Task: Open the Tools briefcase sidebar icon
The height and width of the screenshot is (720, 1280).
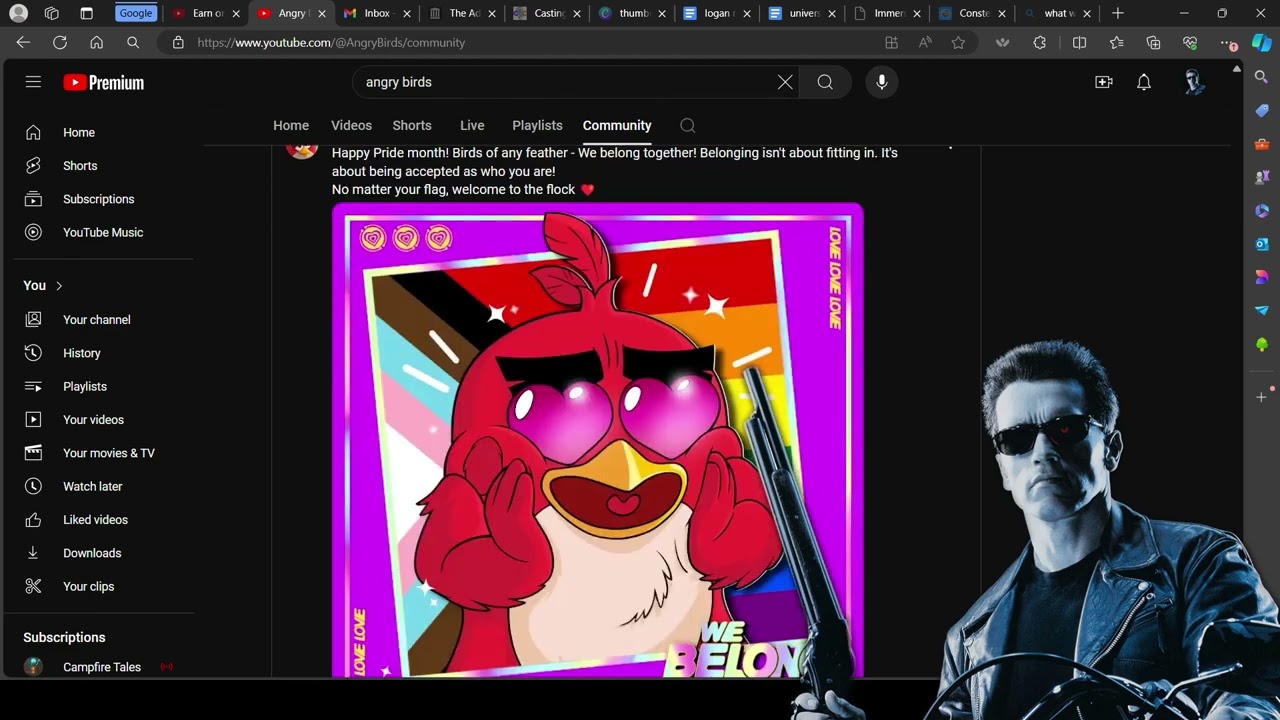Action: pyautogui.click(x=1262, y=144)
